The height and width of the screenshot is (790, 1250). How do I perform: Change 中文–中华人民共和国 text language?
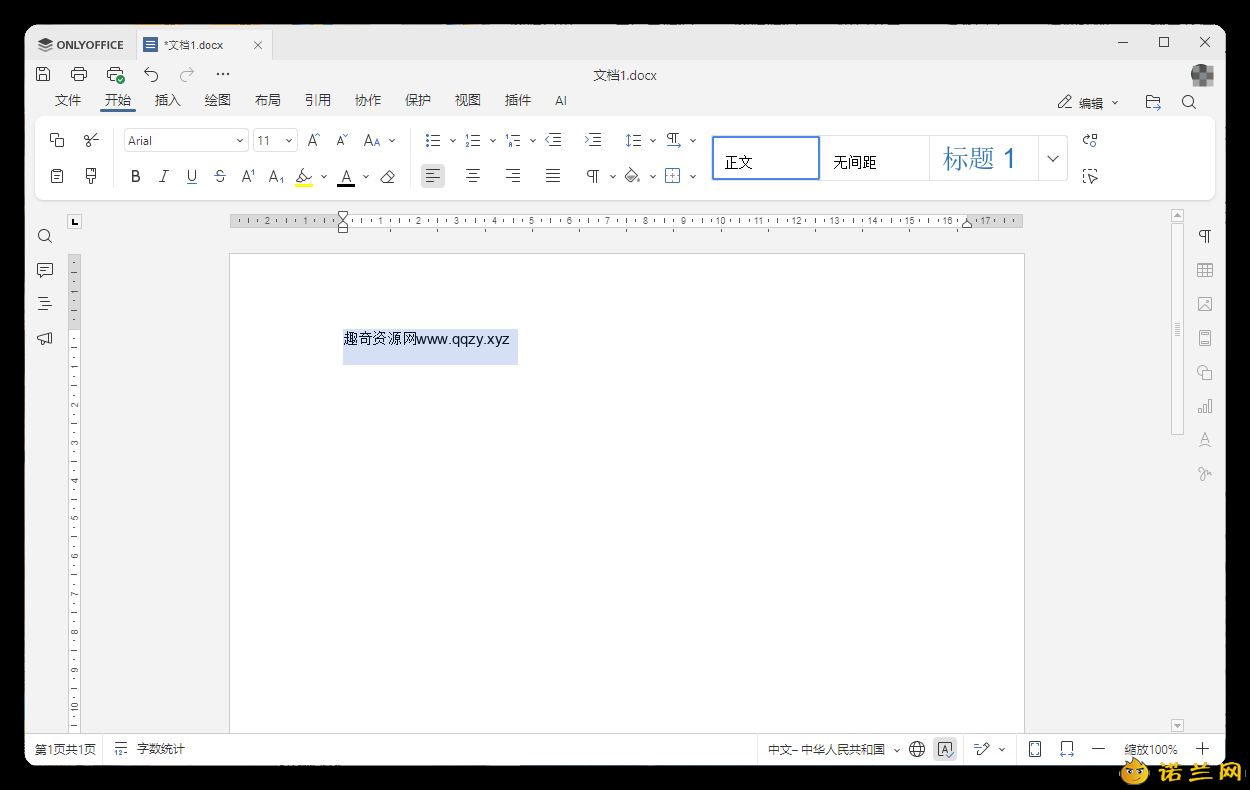(x=834, y=749)
